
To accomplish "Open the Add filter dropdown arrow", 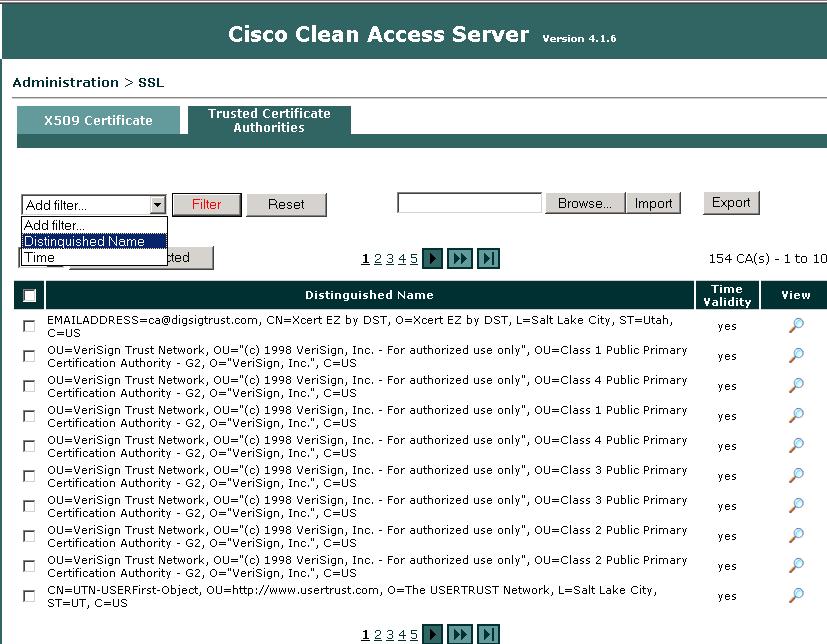I will (157, 205).
